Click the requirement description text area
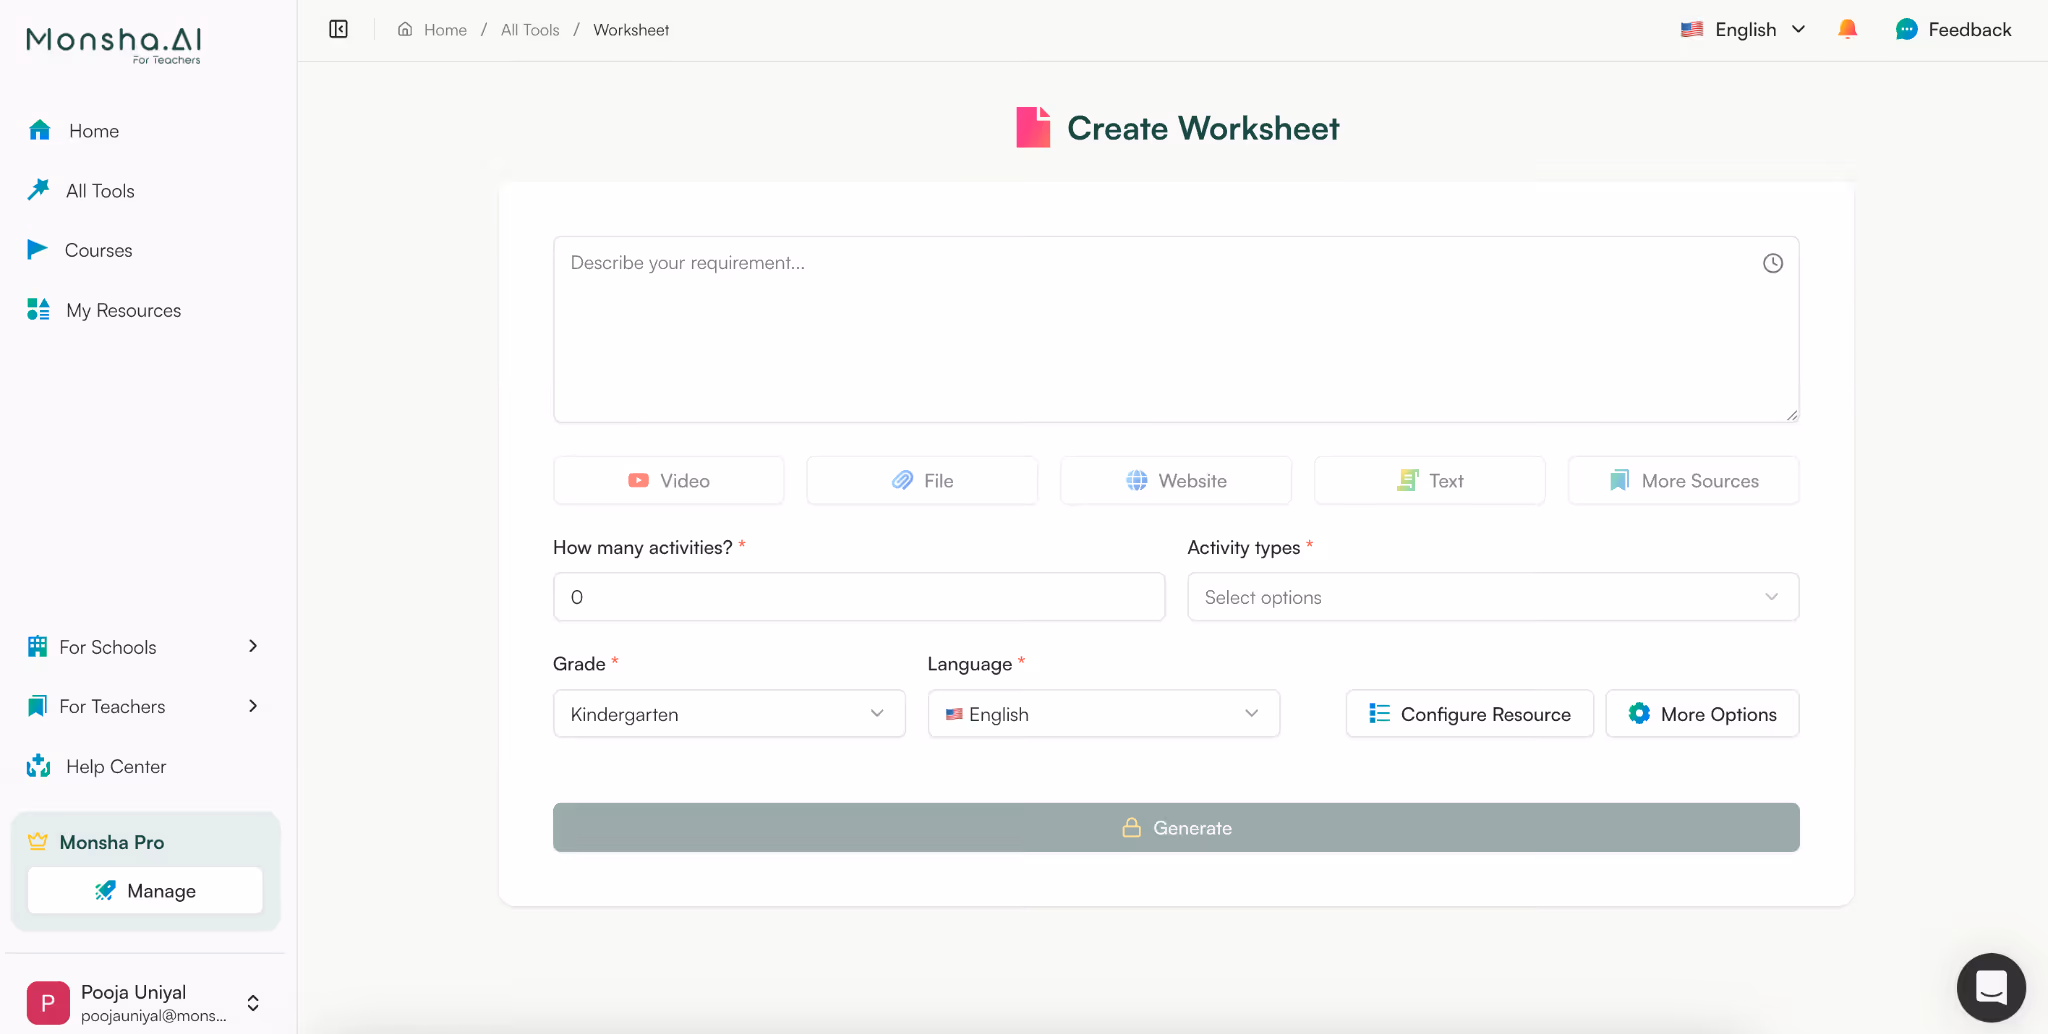The image size is (2048, 1034). click(x=1175, y=330)
